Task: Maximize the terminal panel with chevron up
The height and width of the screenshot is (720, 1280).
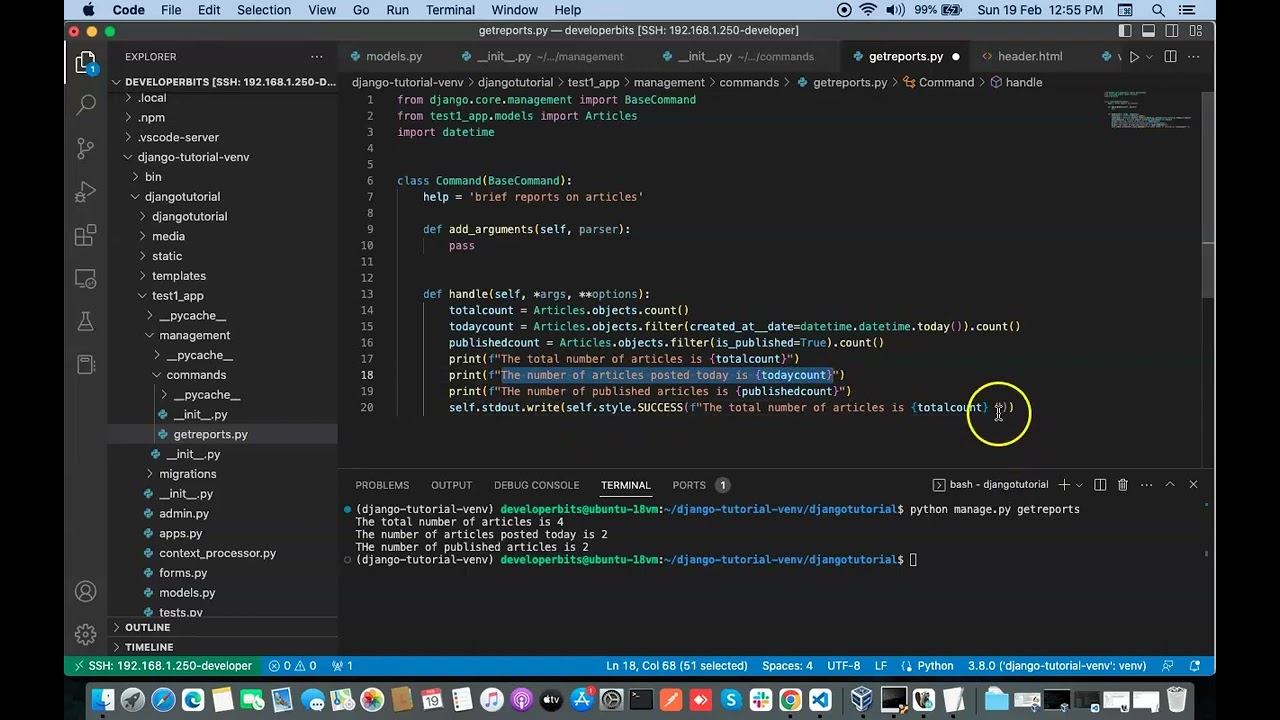Action: click(1169, 485)
